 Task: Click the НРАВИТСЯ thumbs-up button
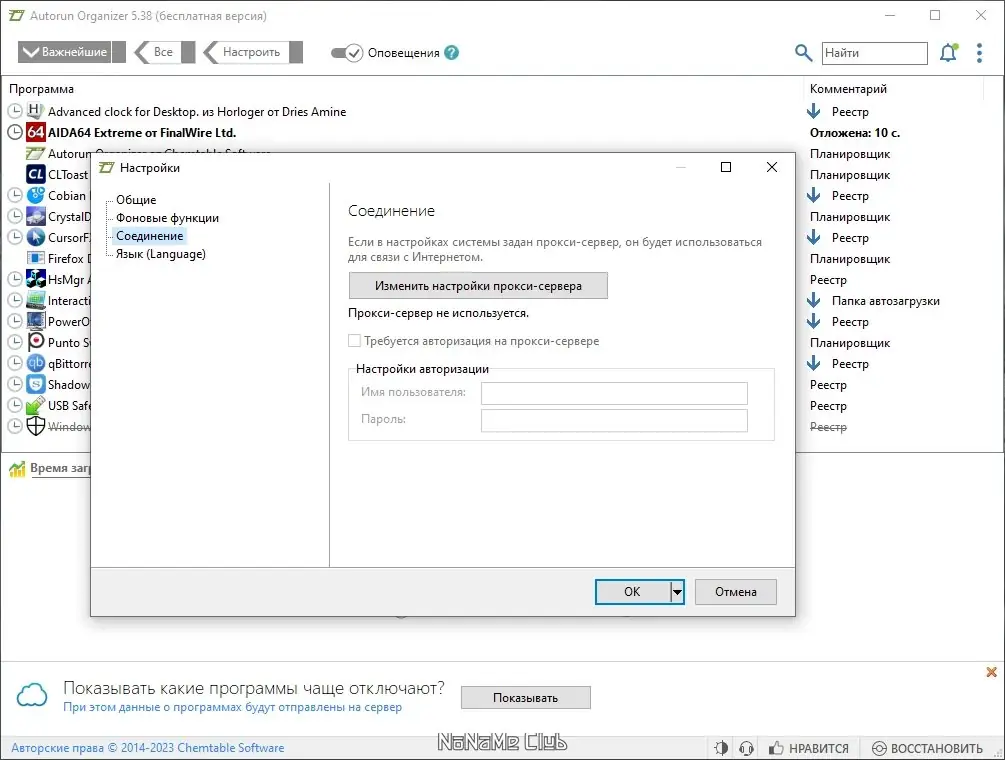808,748
